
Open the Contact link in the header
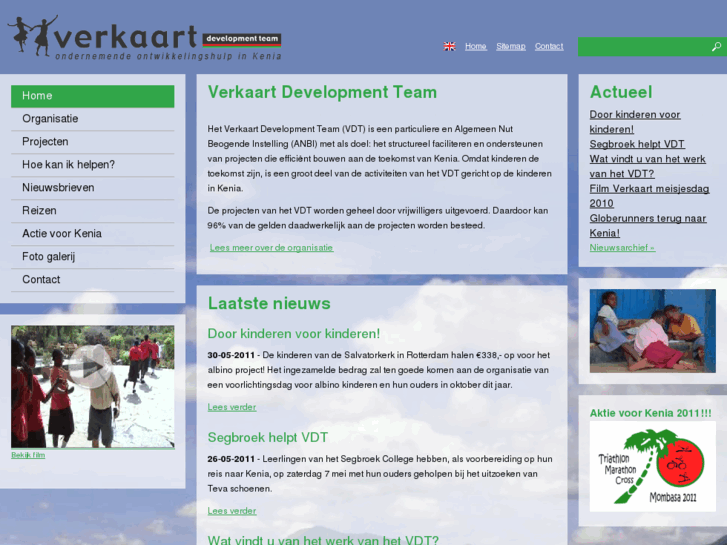[x=549, y=46]
